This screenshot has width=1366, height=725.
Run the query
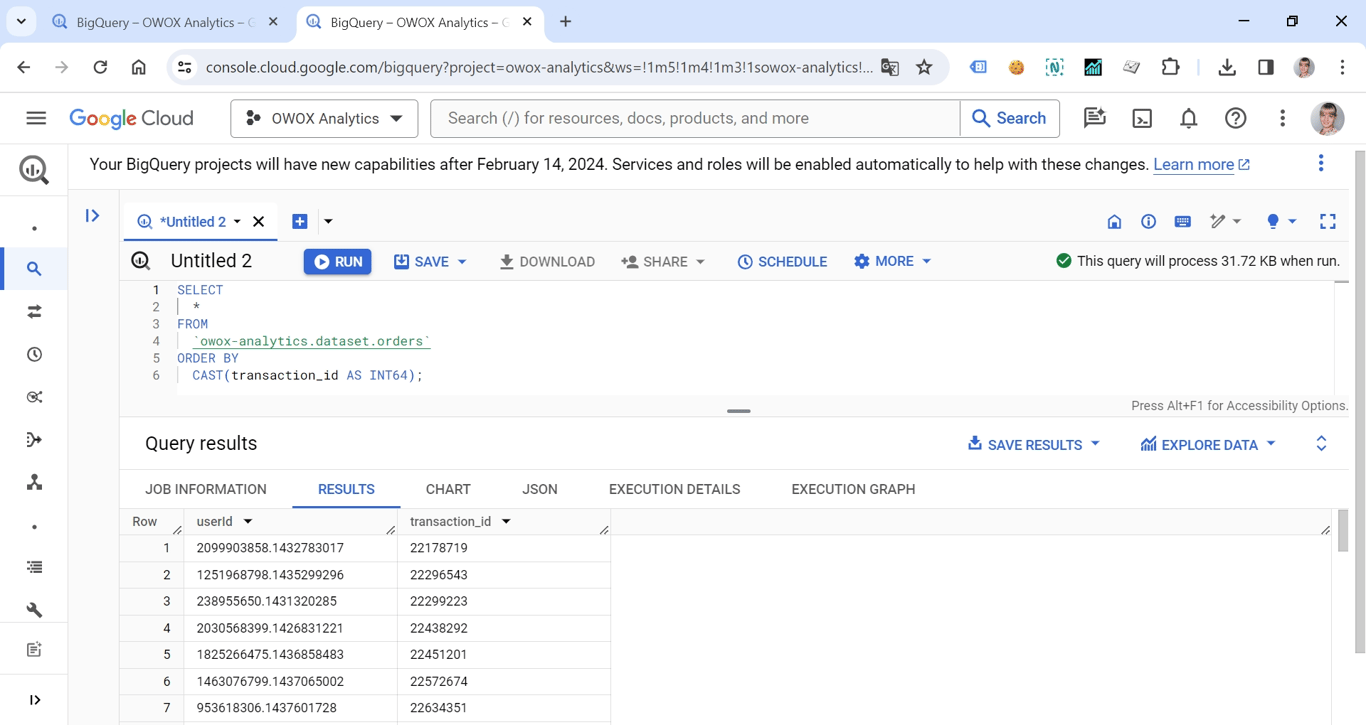click(x=338, y=262)
